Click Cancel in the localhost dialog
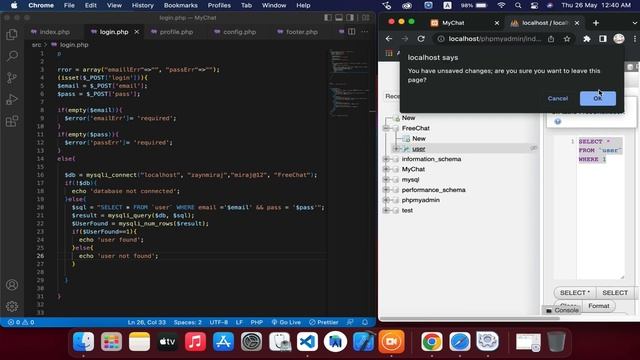Viewport: 640px width, 360px height. [x=558, y=98]
